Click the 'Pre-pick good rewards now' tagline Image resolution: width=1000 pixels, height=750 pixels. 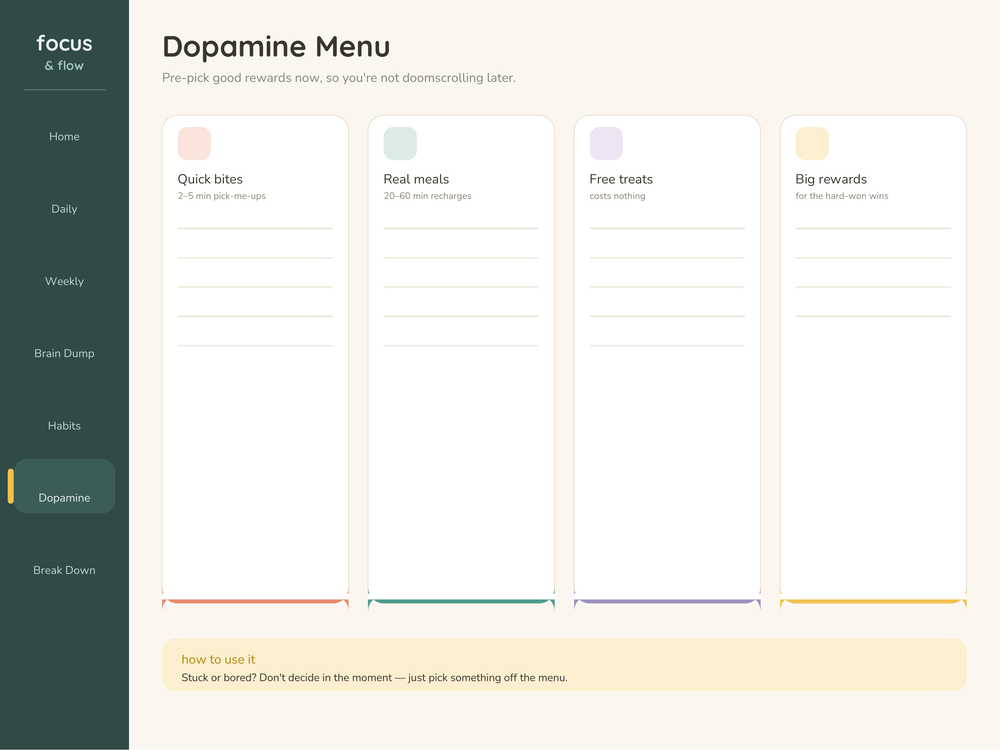[x=339, y=78]
